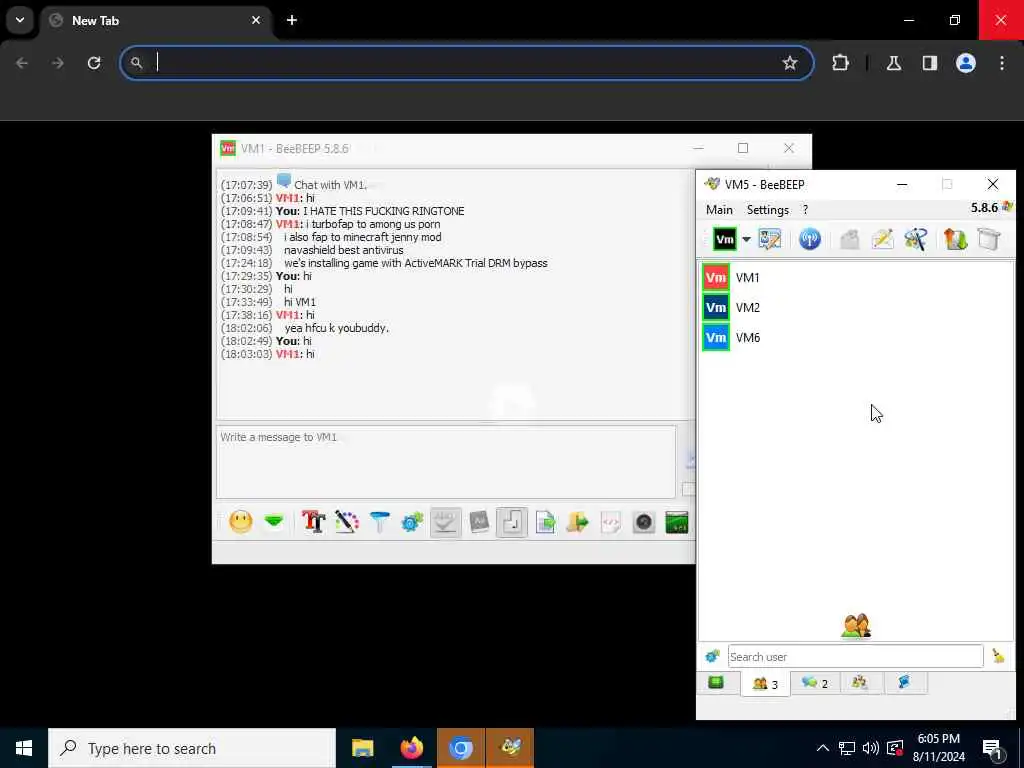Click the compose message pencil icon

pyautogui.click(x=882, y=239)
